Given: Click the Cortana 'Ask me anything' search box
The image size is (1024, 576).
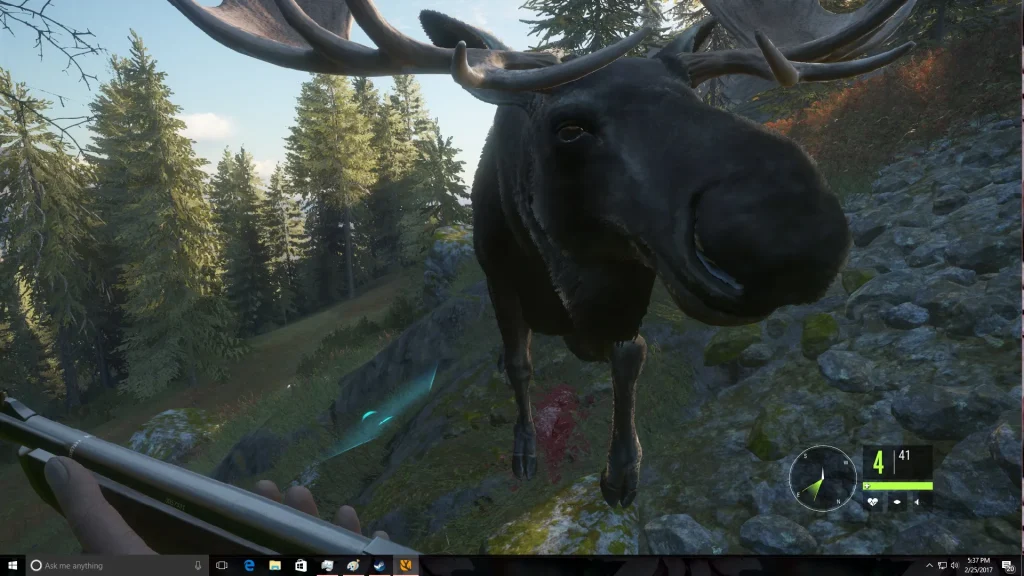Looking at the screenshot, I should coord(116,566).
